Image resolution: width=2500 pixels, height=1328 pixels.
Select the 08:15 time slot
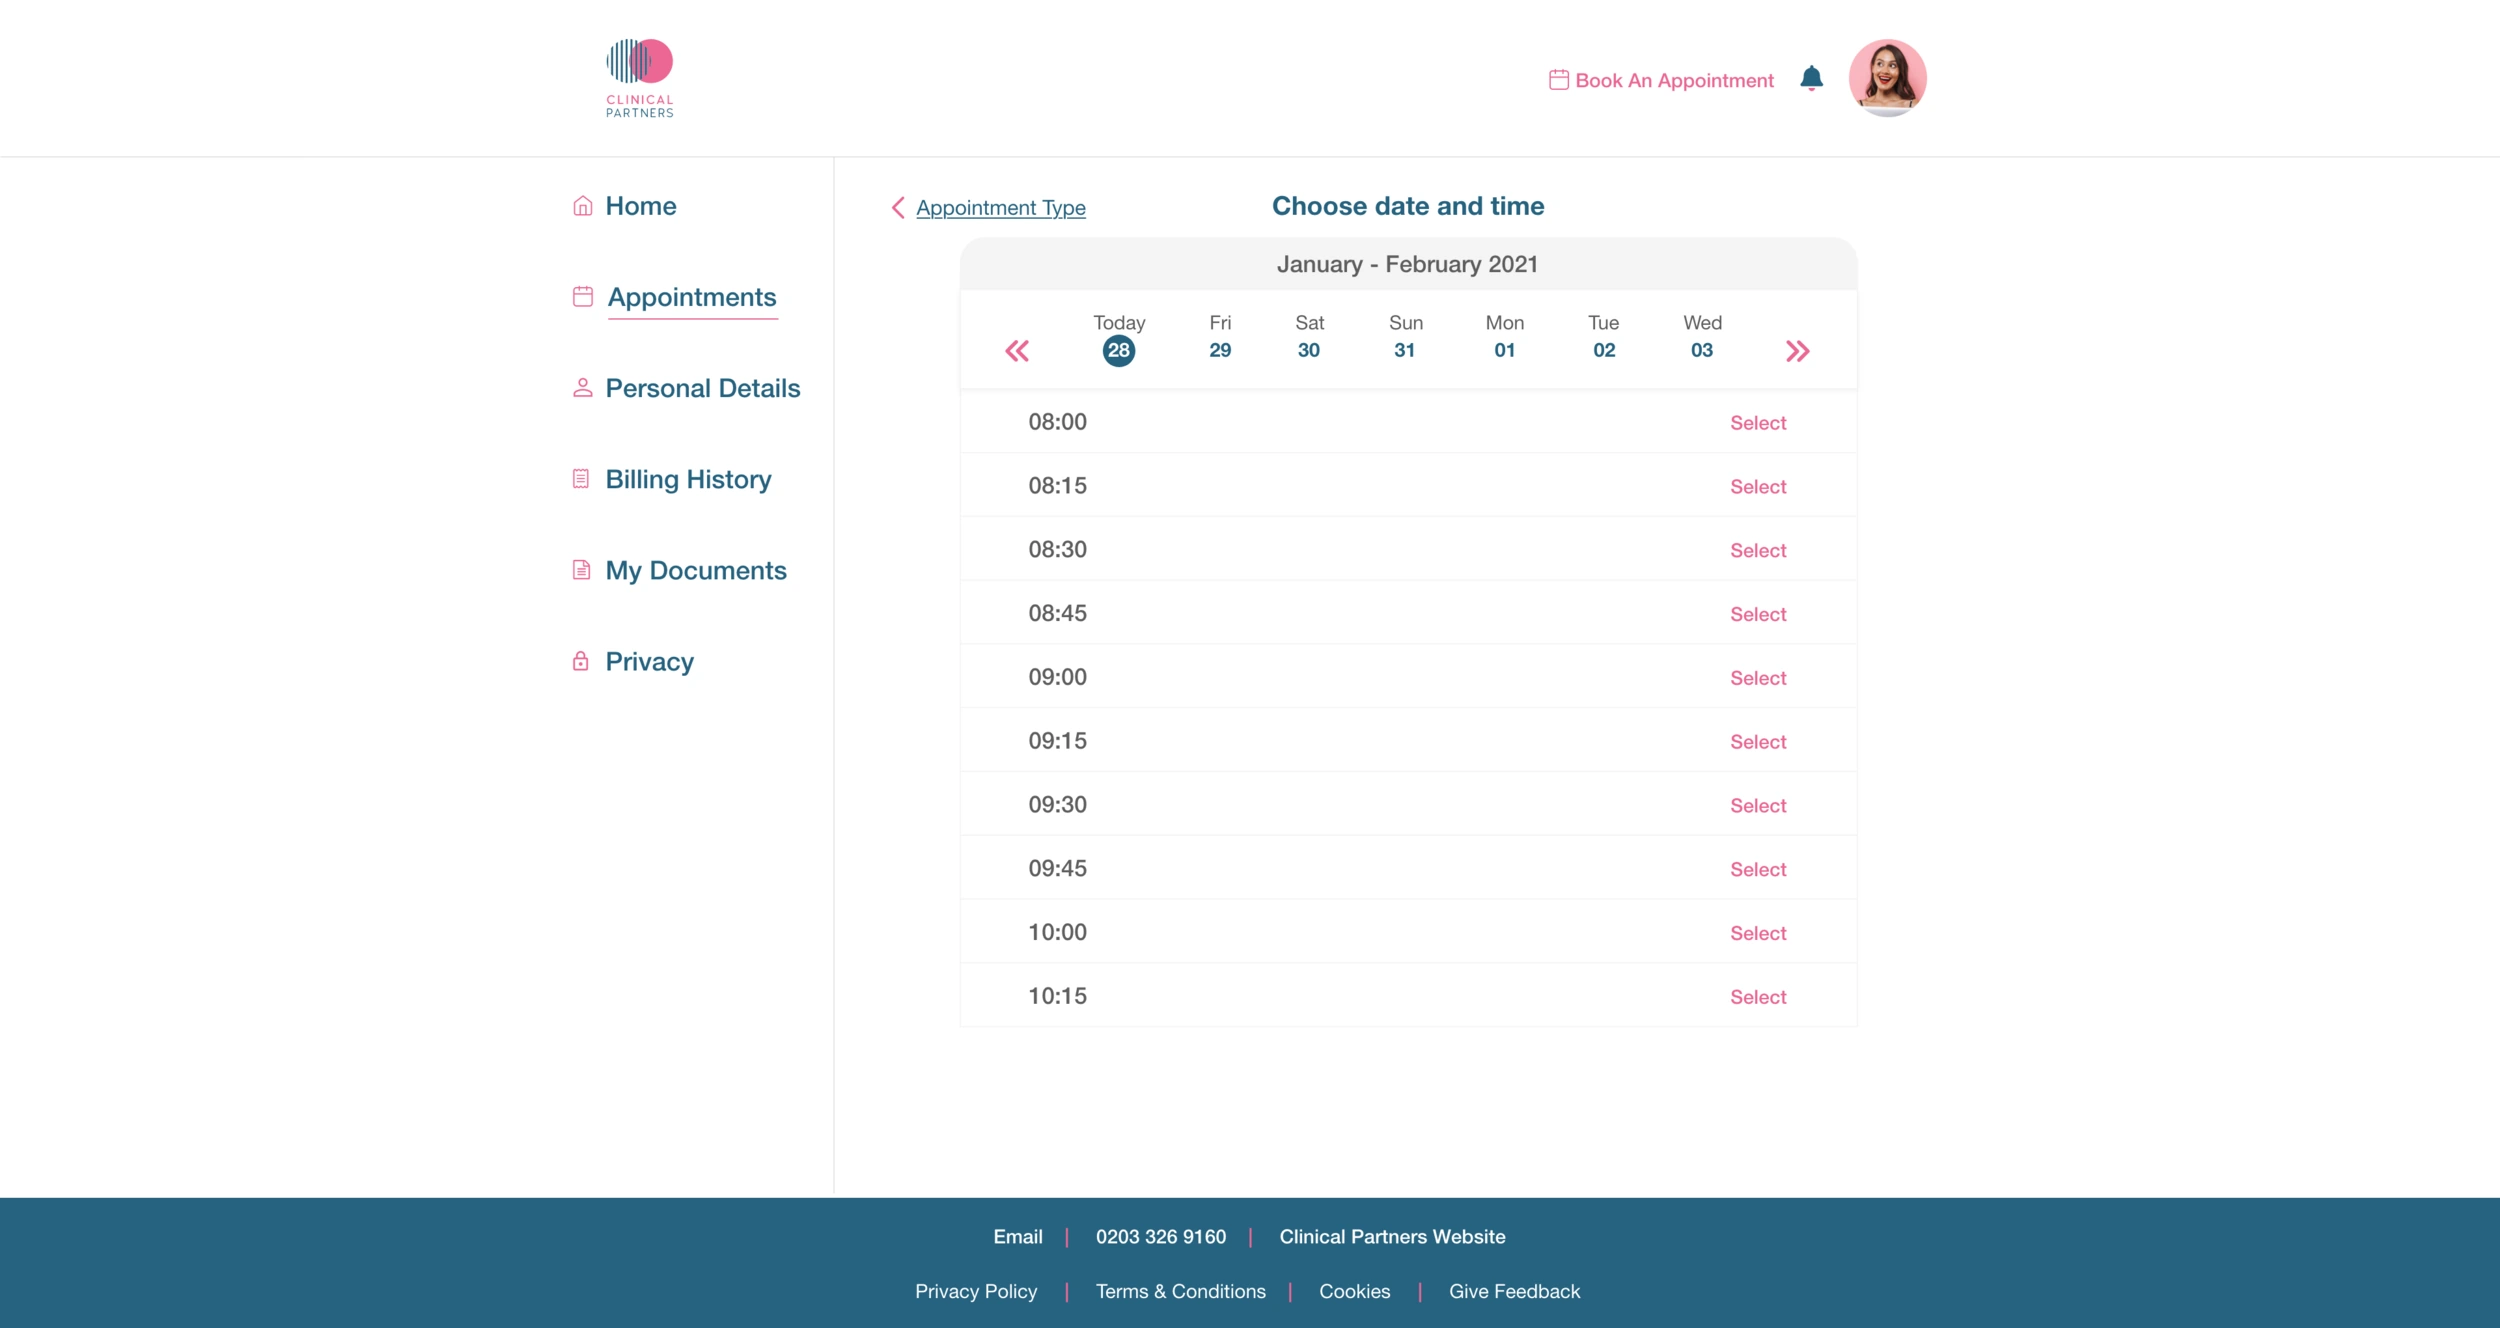click(x=1758, y=487)
